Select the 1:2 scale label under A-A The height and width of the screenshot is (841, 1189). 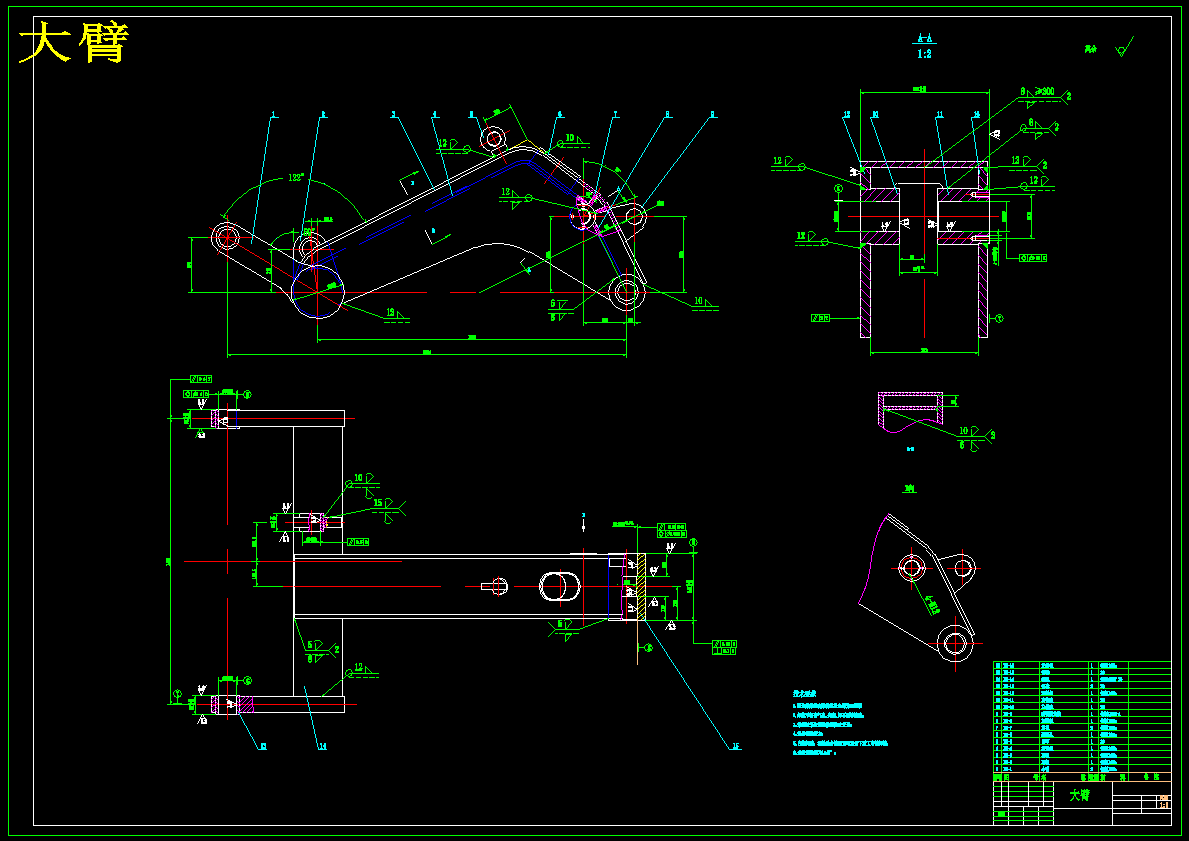point(924,54)
